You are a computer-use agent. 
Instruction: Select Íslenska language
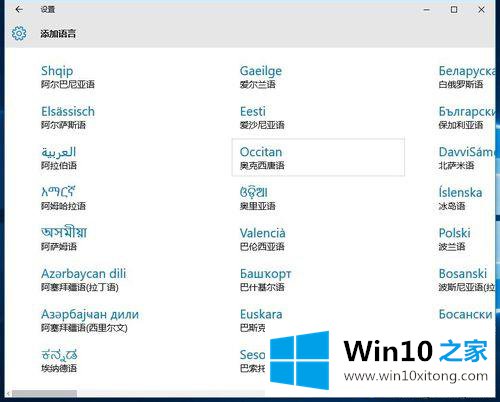[460, 198]
